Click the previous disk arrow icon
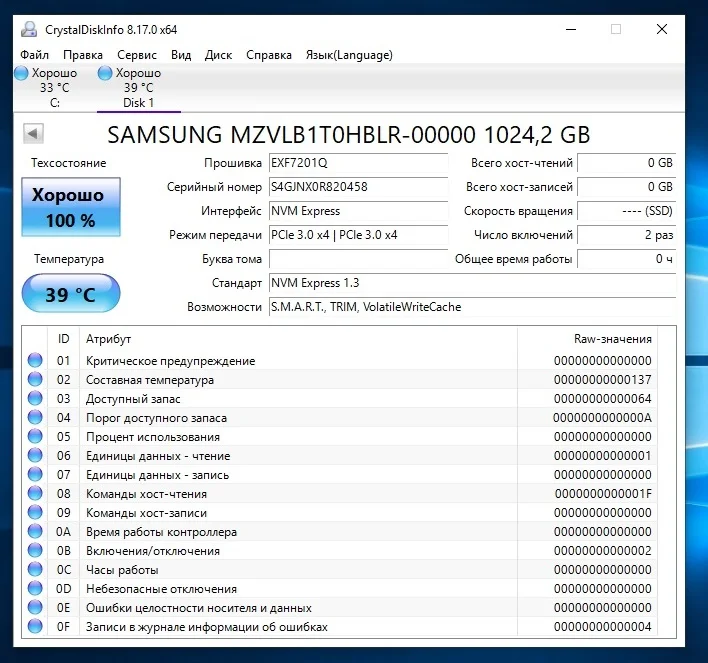 coord(33,133)
